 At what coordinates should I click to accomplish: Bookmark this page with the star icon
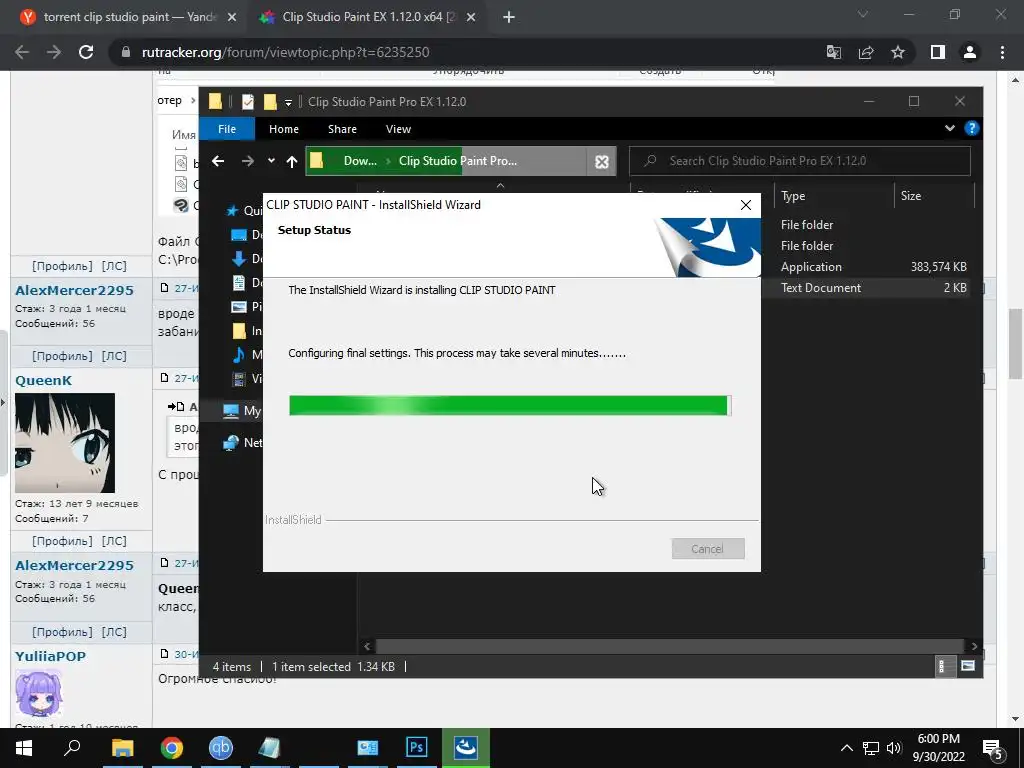pos(898,52)
